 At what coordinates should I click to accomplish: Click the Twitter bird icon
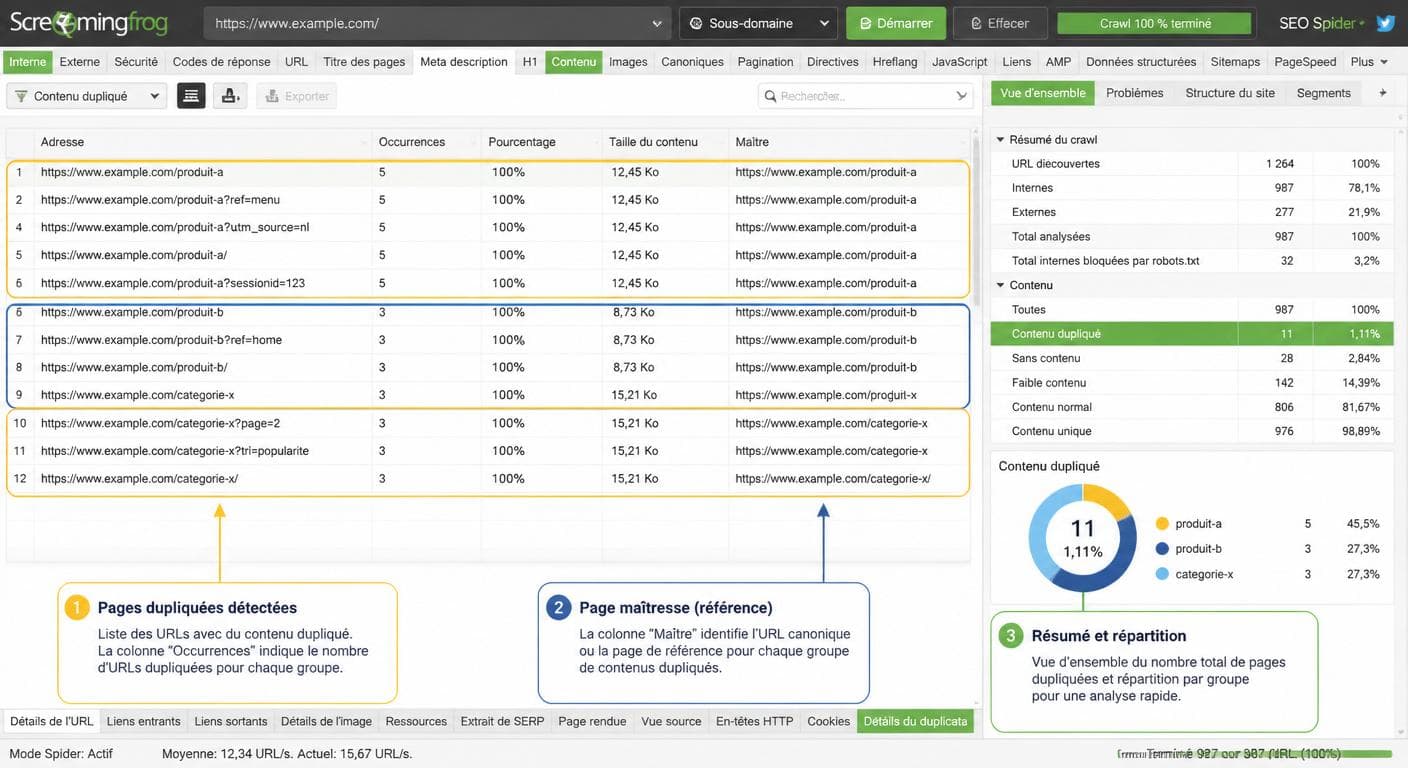[x=1385, y=23]
